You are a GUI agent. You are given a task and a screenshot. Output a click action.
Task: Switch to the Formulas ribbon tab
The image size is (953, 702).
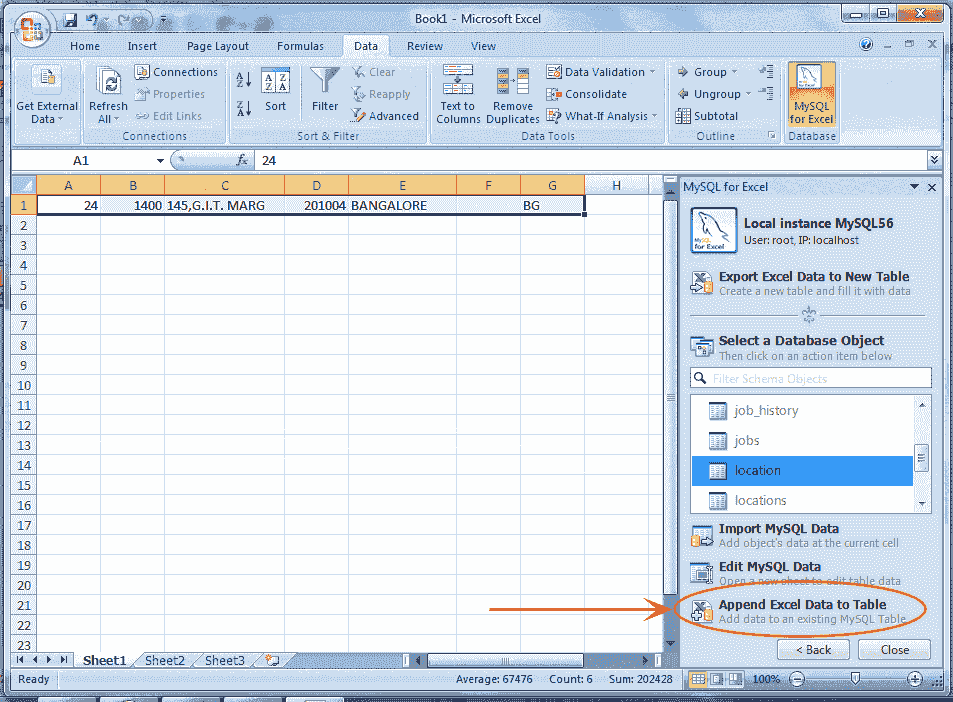pyautogui.click(x=300, y=45)
